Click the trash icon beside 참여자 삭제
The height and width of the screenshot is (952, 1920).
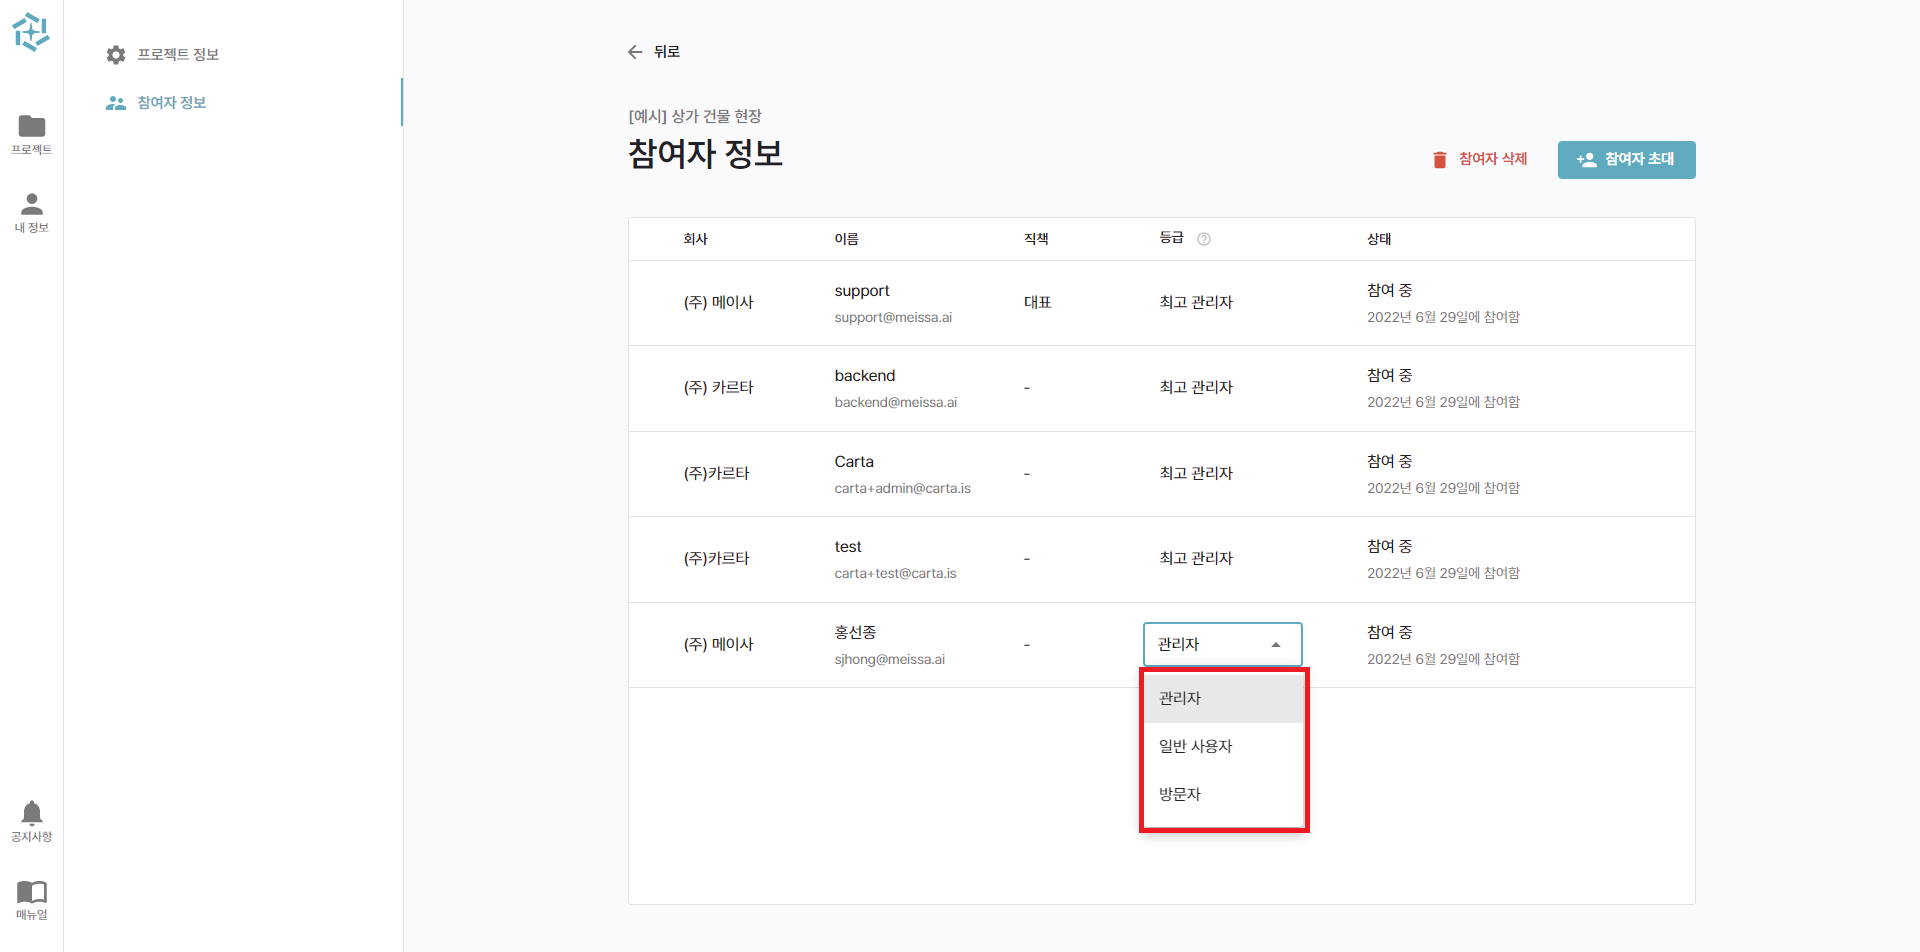[x=1440, y=159]
